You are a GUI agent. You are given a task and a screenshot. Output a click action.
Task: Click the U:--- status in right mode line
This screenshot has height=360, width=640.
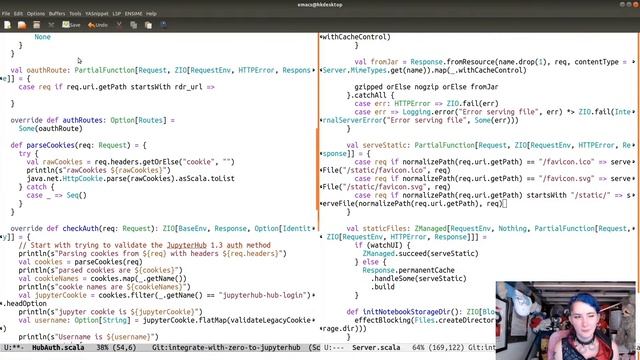334,347
